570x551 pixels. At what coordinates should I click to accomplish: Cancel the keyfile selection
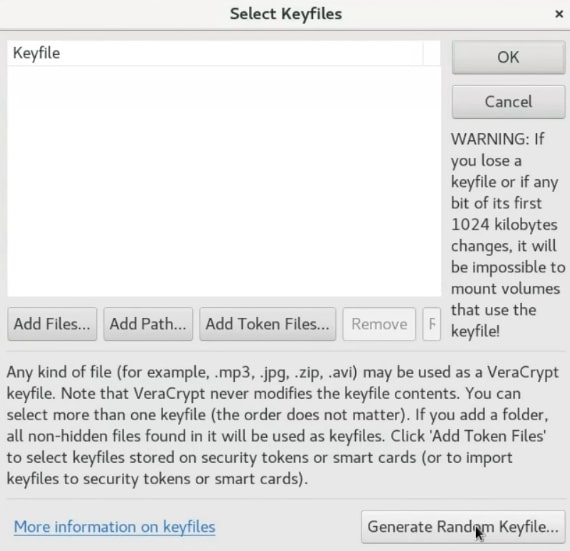tap(508, 102)
